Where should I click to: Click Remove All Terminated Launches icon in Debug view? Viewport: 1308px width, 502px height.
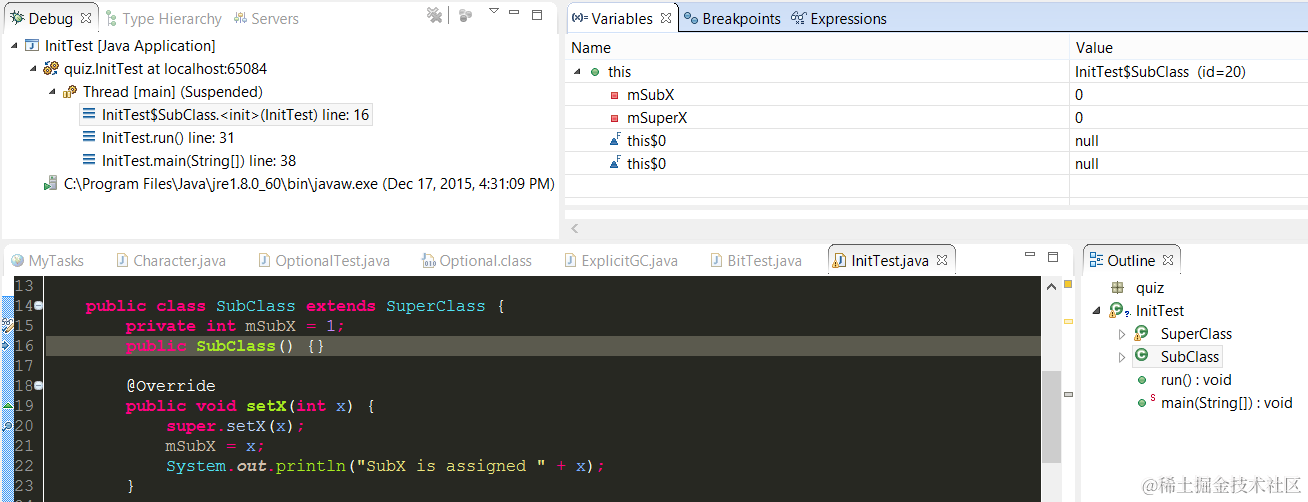[x=434, y=15]
